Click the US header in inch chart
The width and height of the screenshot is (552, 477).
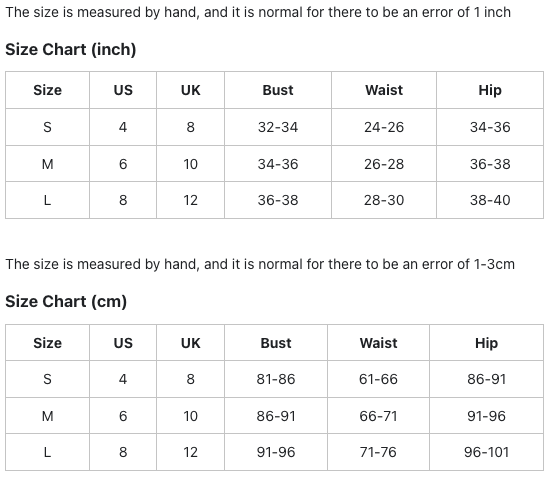pyautogui.click(x=123, y=90)
